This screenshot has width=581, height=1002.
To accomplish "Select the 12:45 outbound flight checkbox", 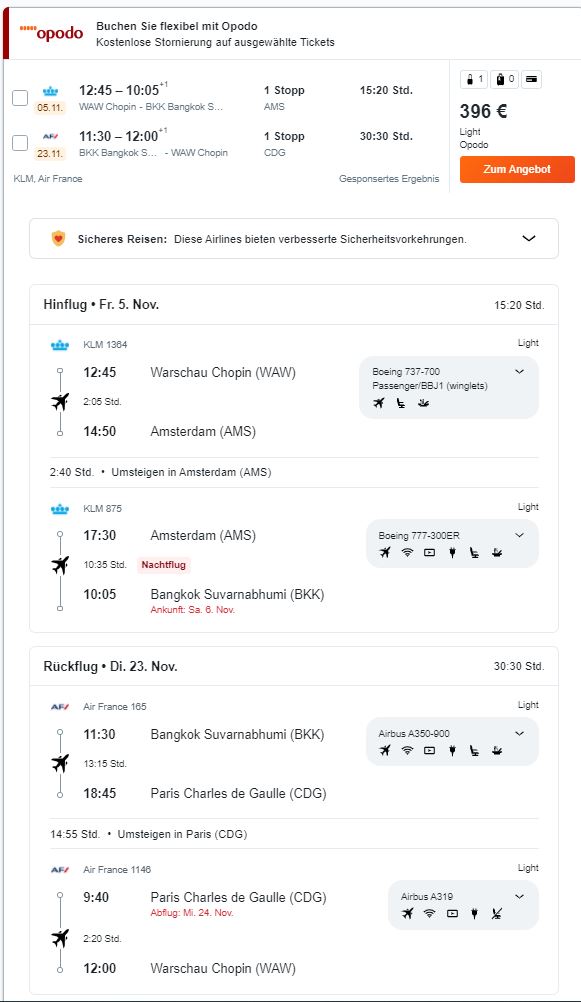I will click(x=20, y=98).
